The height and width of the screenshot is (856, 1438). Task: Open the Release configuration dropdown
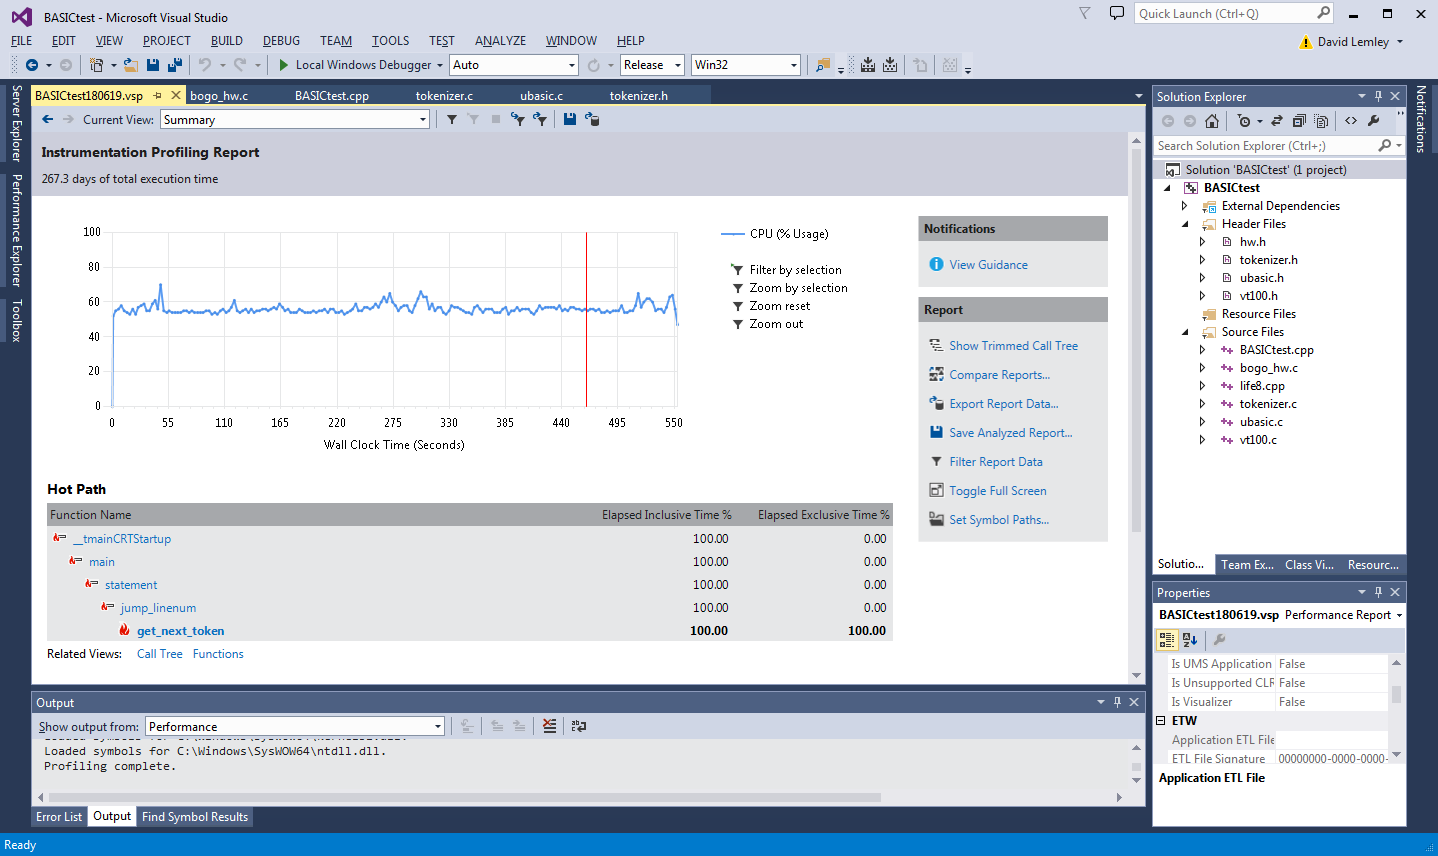(678, 65)
